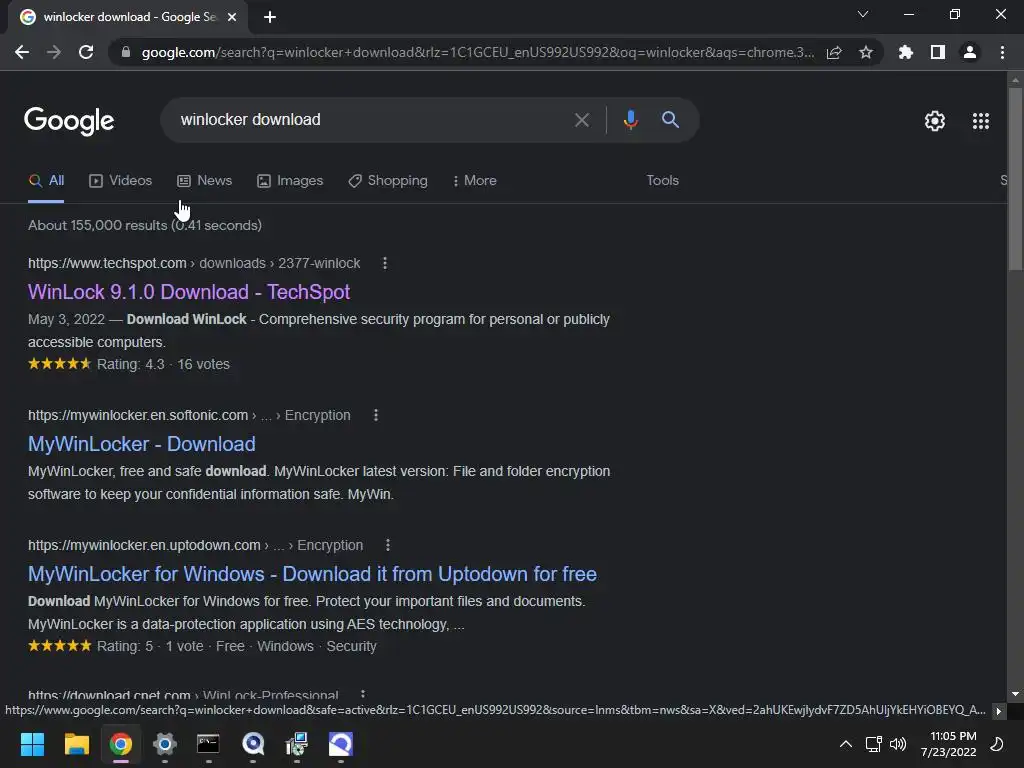This screenshot has height=768, width=1024.
Task: Open the Google apps grid
Action: pyautogui.click(x=981, y=121)
